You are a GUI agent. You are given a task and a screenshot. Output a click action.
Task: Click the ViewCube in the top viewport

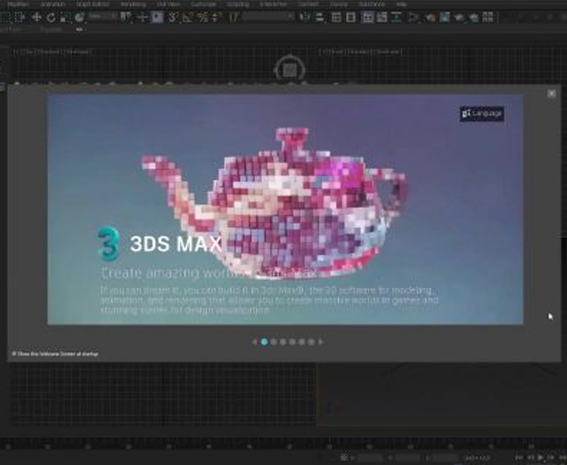(x=290, y=70)
